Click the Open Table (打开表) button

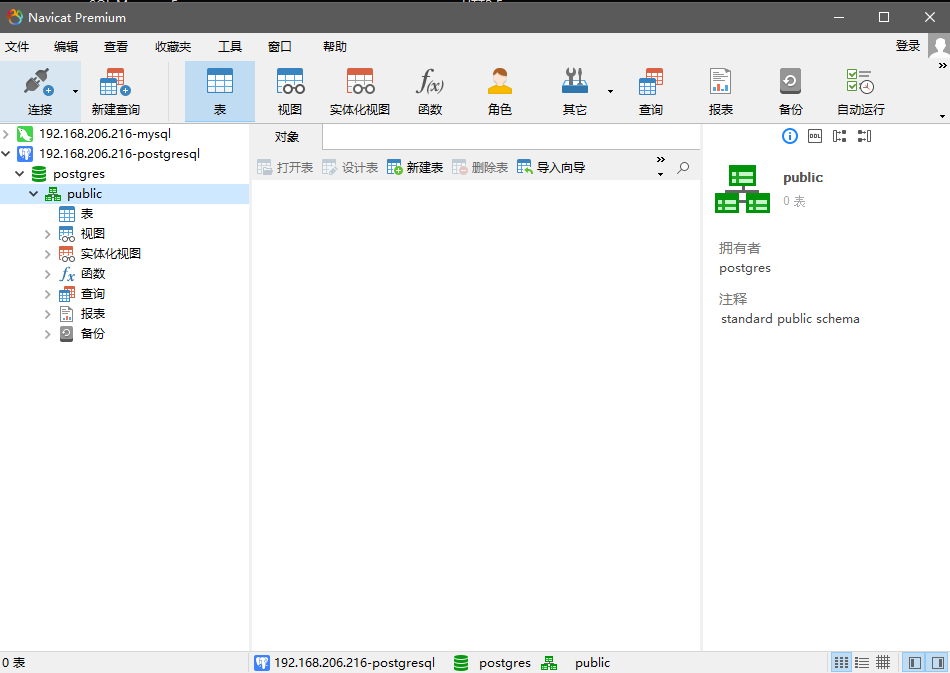[x=285, y=168]
